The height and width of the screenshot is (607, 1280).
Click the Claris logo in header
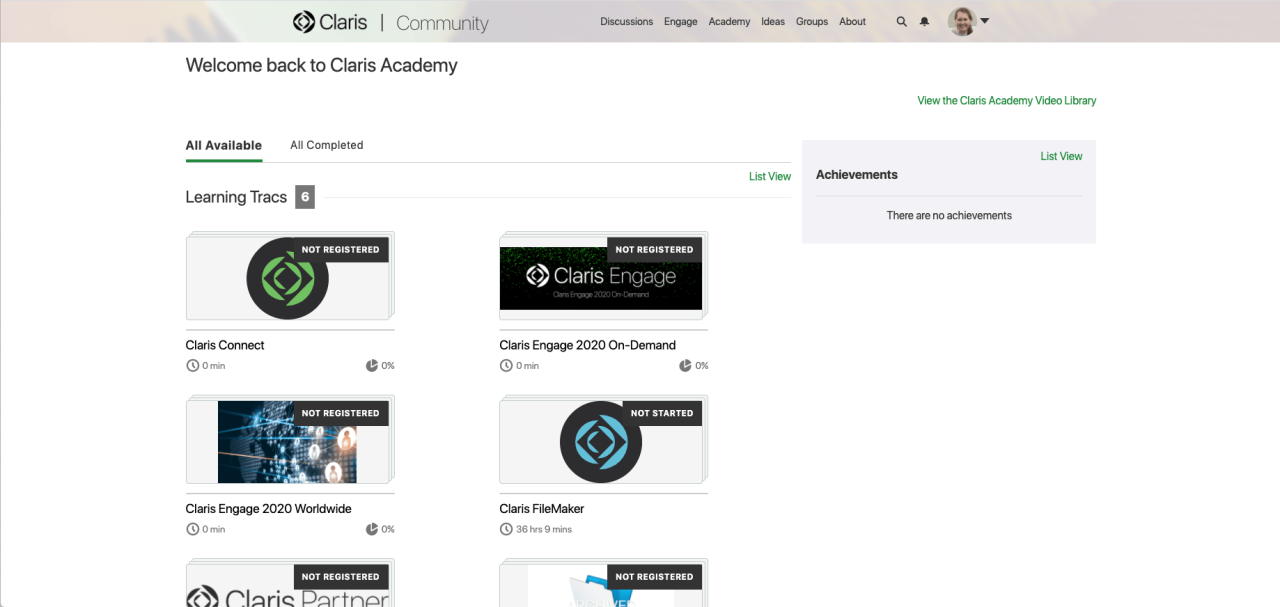point(330,21)
